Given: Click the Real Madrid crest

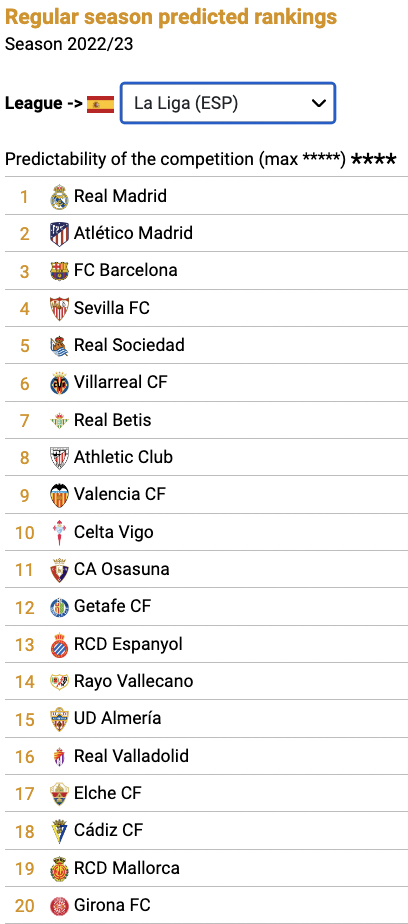Looking at the screenshot, I should coord(60,196).
